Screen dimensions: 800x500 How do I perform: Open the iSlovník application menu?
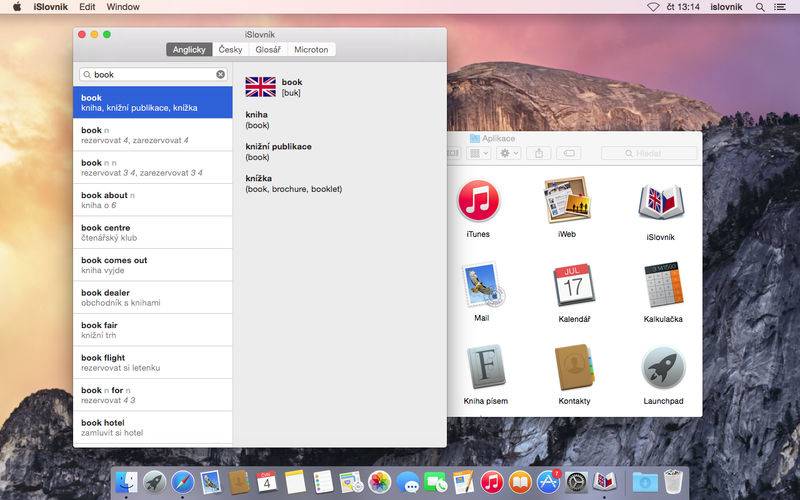coord(51,7)
